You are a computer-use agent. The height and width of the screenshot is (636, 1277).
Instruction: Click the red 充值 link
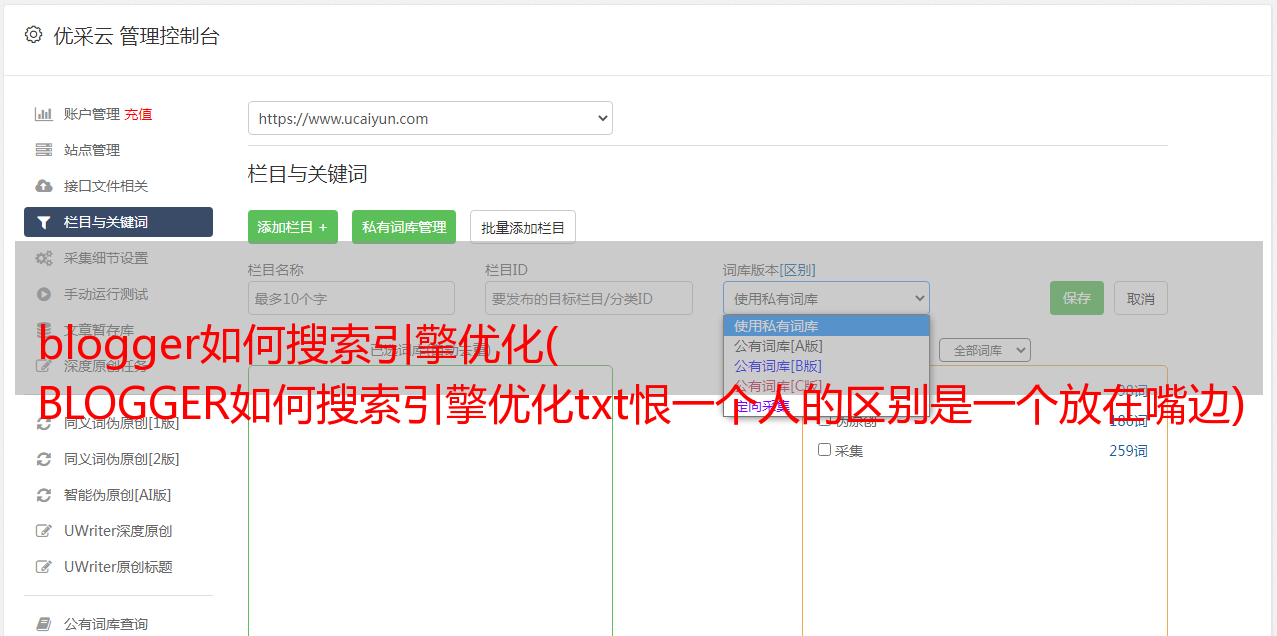tap(138, 114)
